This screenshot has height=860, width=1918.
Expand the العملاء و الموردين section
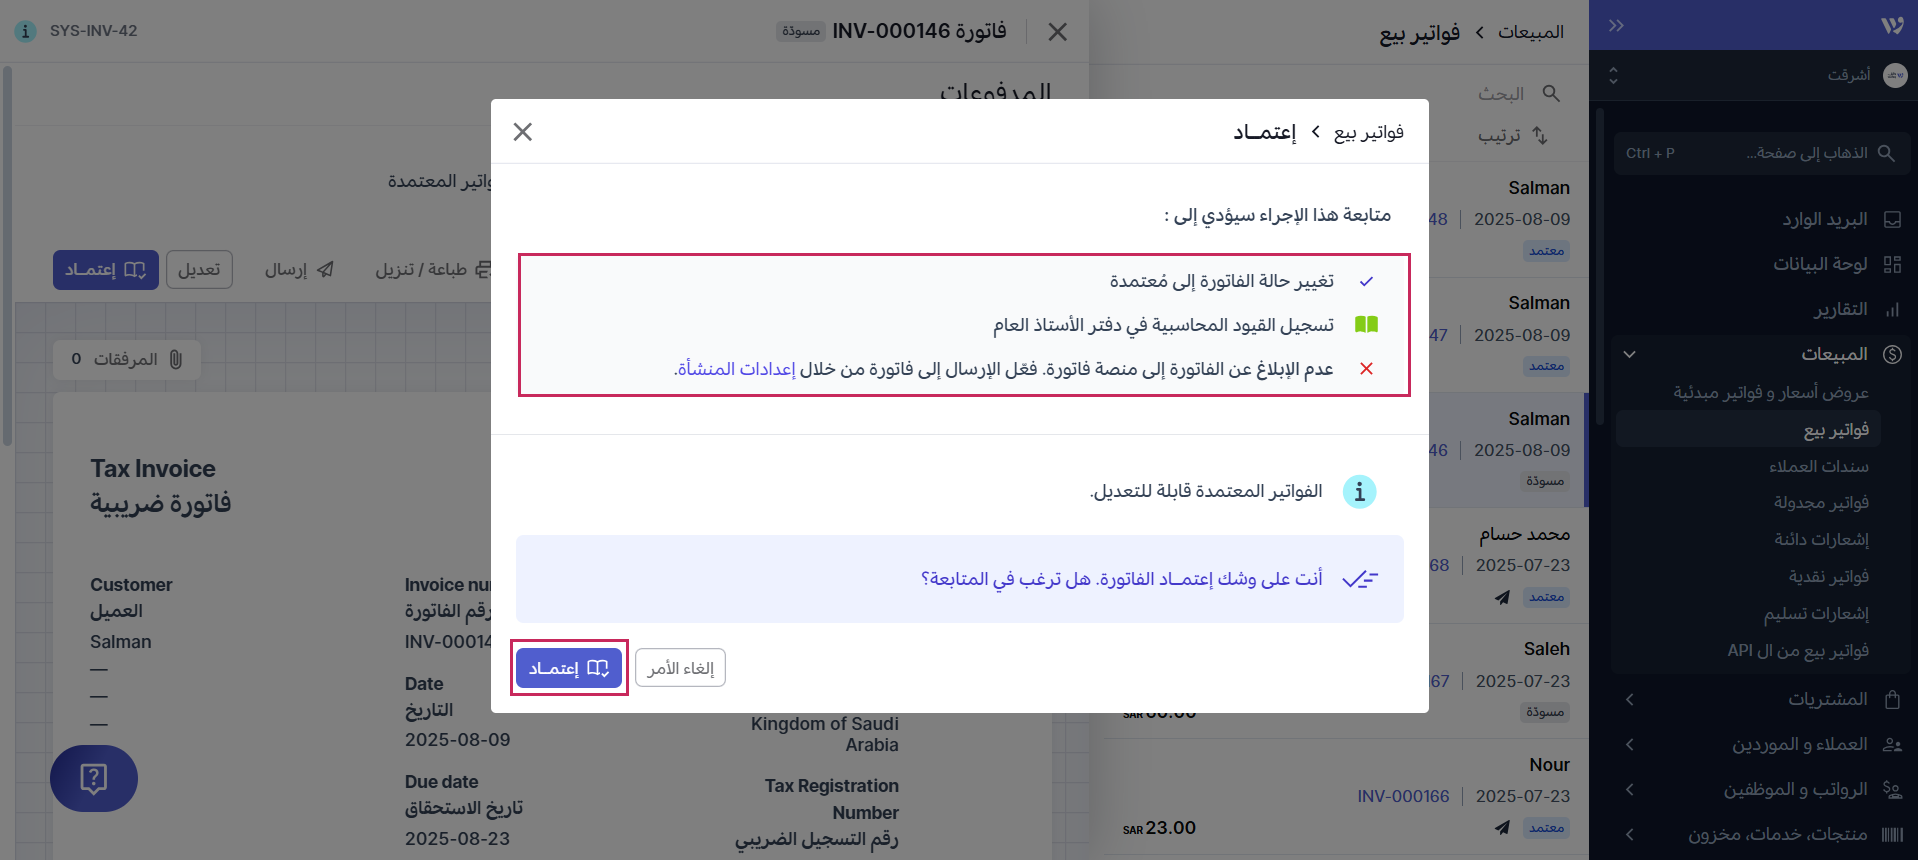point(1629,744)
